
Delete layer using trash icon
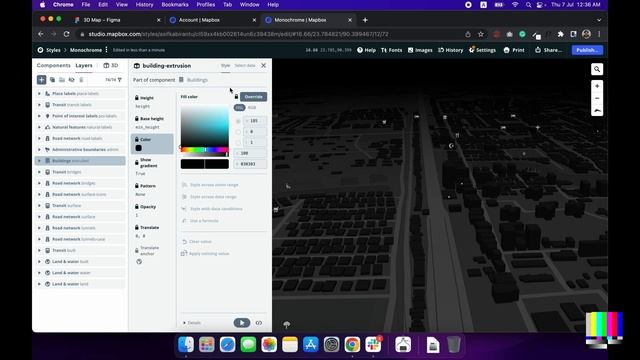81,80
